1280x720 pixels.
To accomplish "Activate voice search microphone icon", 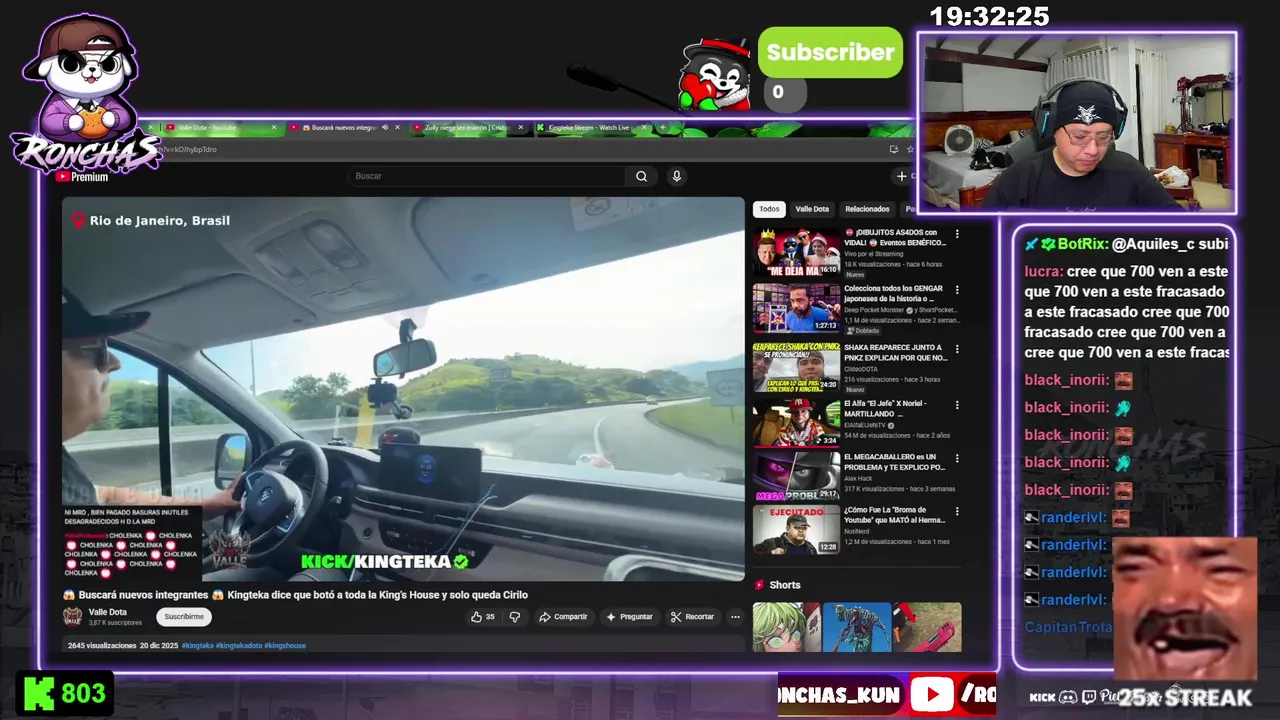I will tap(676, 176).
